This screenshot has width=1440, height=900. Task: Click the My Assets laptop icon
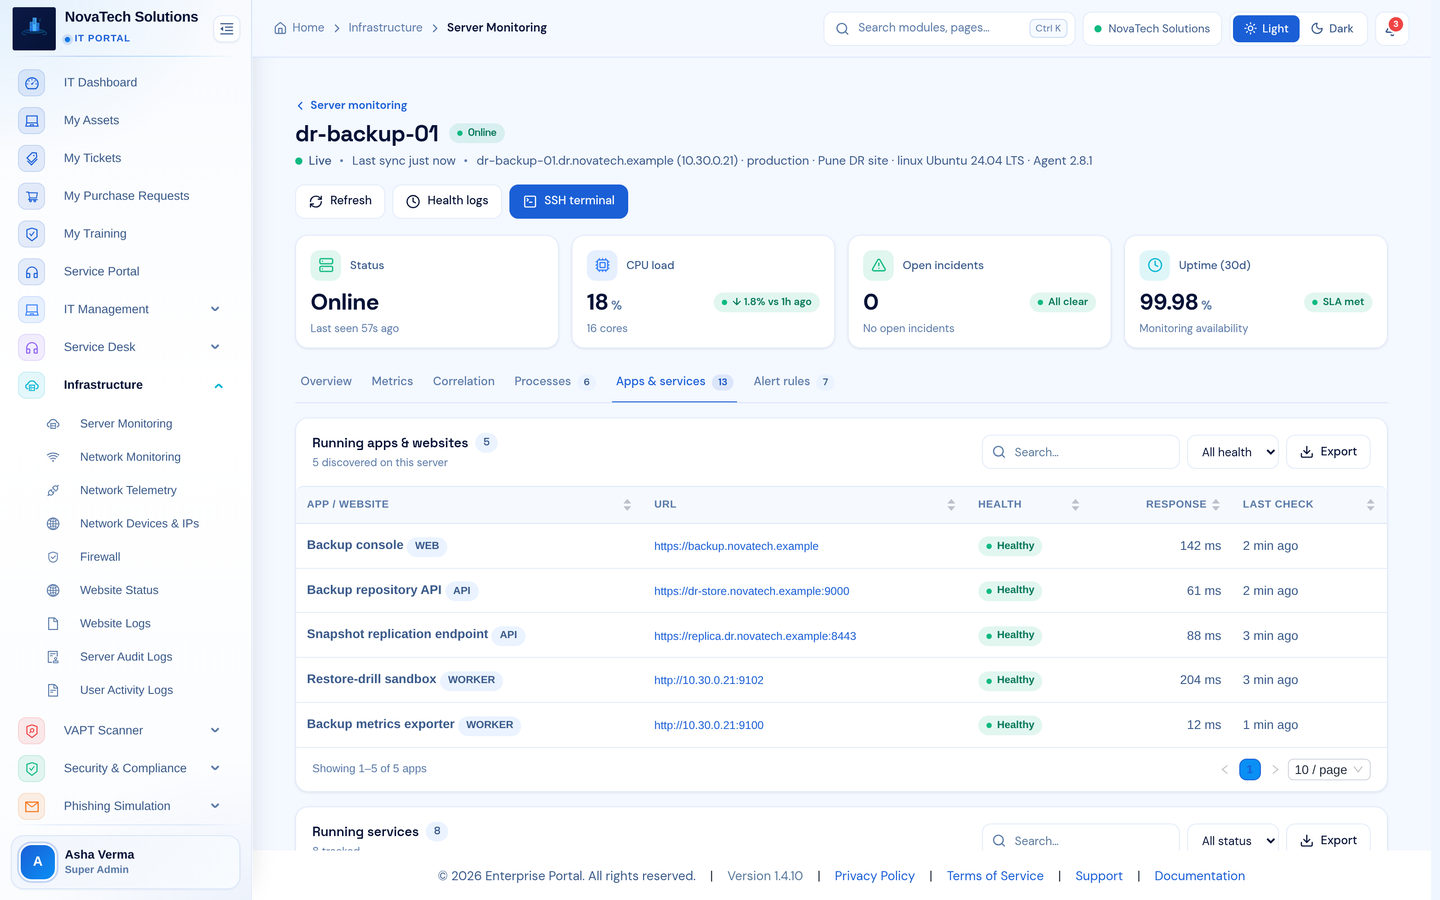32,121
